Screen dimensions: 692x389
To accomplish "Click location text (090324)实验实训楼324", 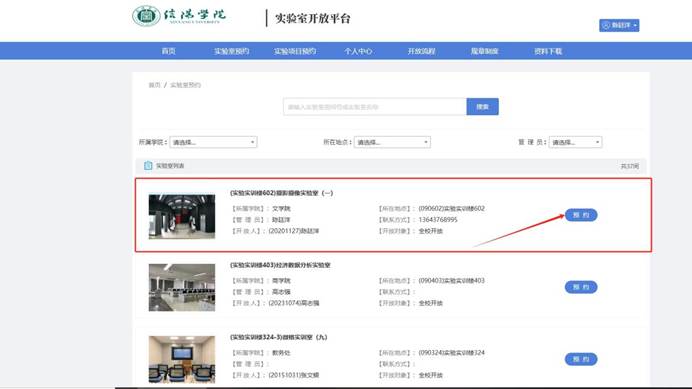I will [x=451, y=352].
